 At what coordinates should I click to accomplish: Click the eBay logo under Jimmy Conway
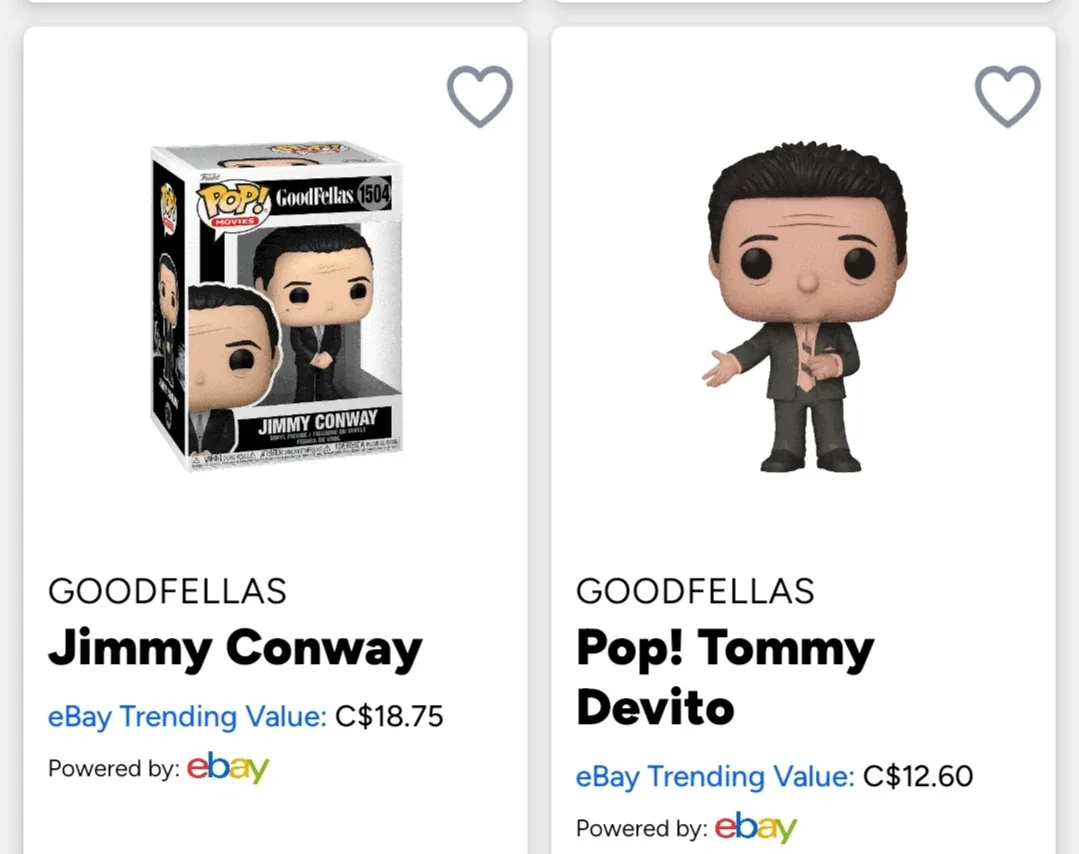coord(228,769)
